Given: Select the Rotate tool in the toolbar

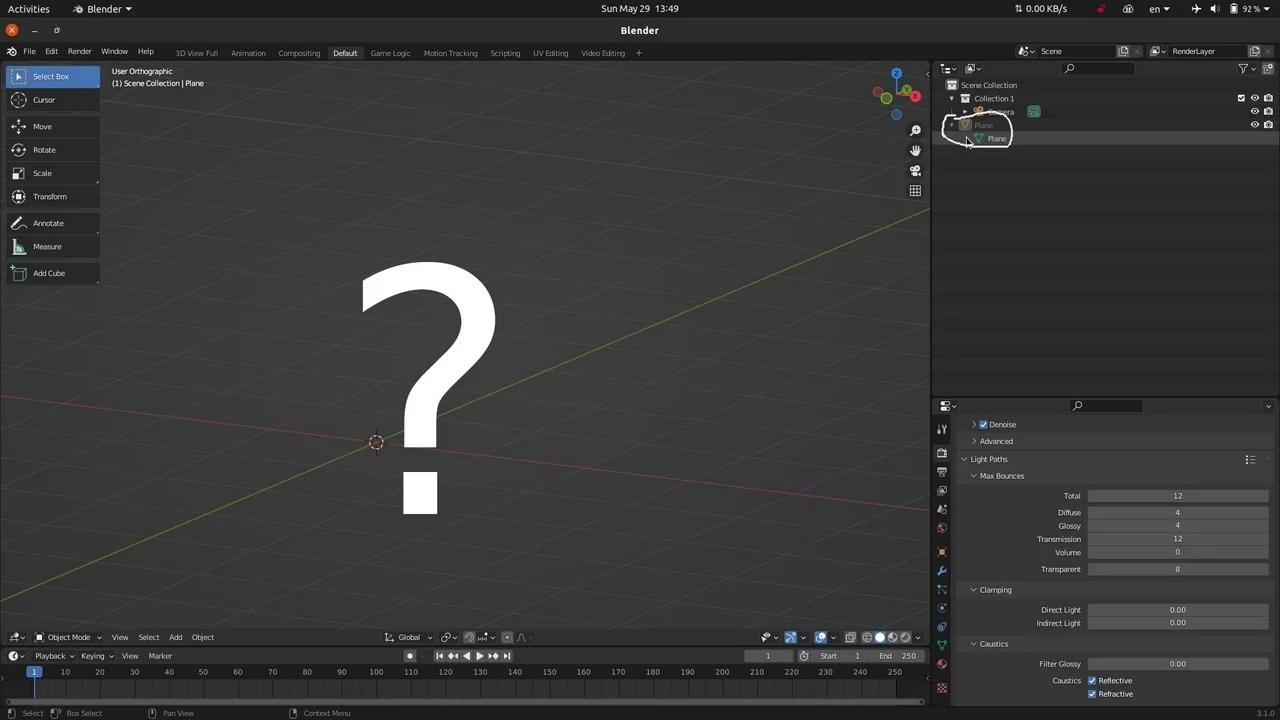Looking at the screenshot, I should pyautogui.click(x=44, y=149).
